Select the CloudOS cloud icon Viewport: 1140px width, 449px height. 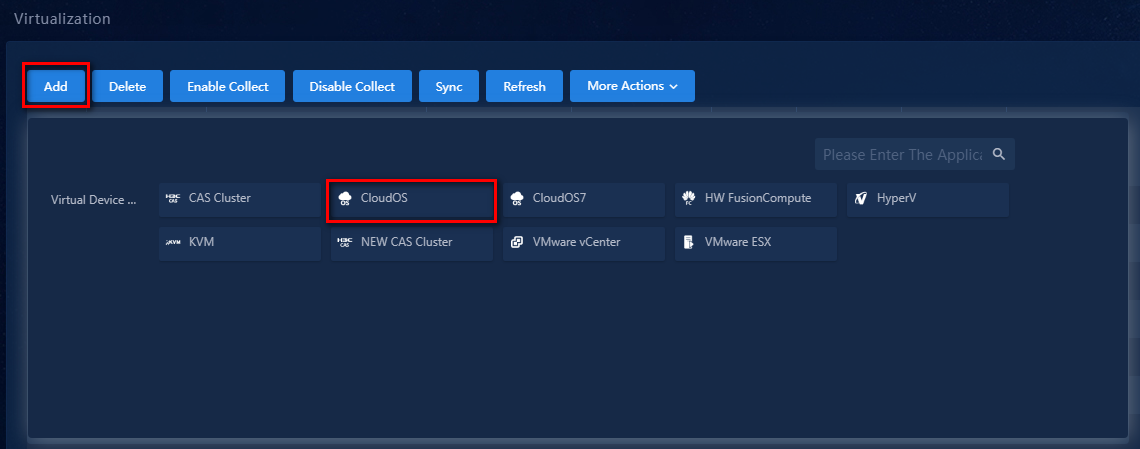[x=345, y=198]
